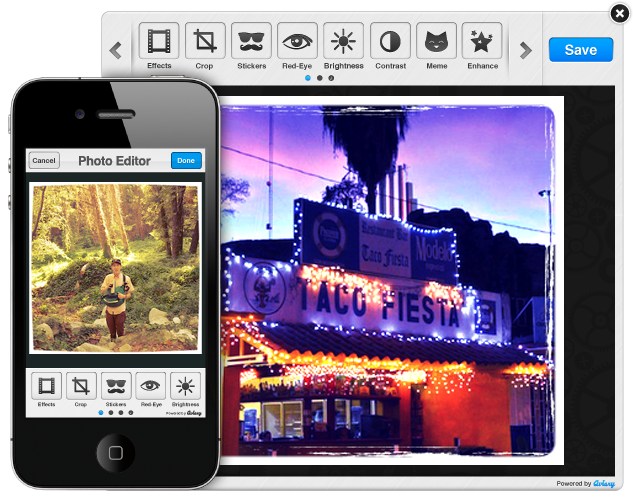This screenshot has height=502, width=633.
Task: Tap Brightness icon on phone editor
Action: point(185,386)
